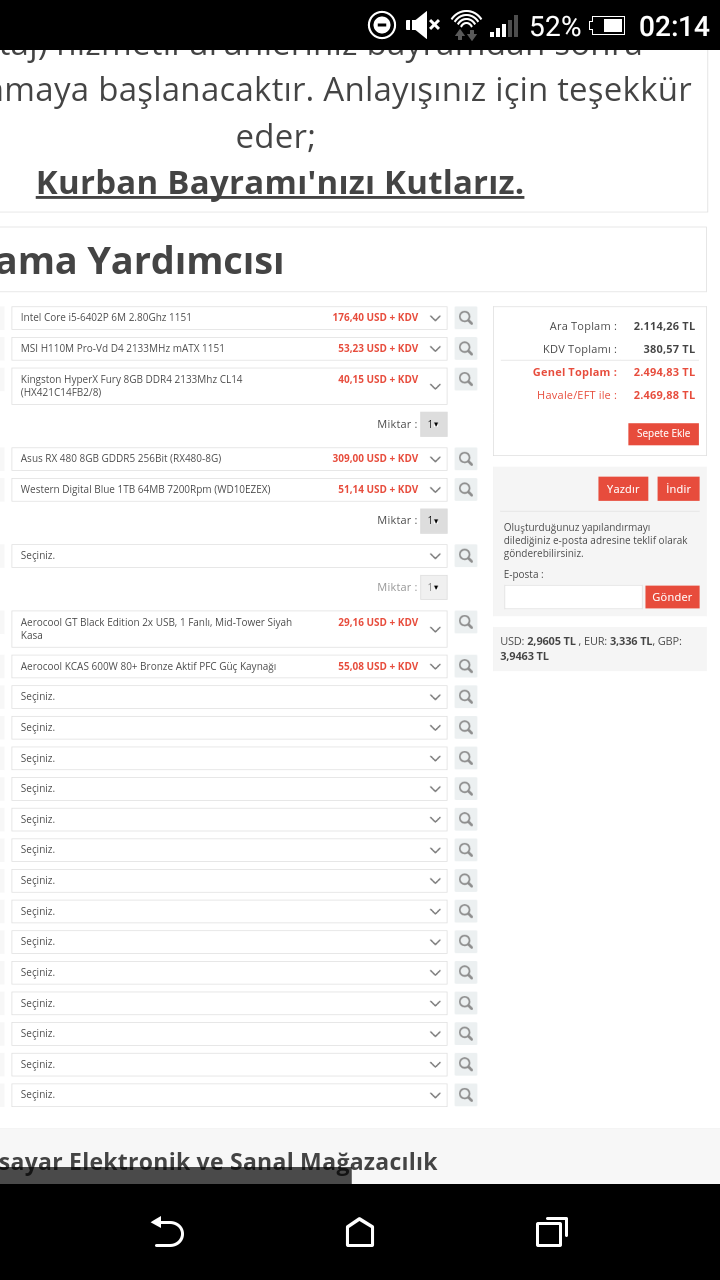This screenshot has width=720, height=1280.
Task: Tap search icon for Kingston HyperX Fury RAM
Action: click(x=466, y=379)
